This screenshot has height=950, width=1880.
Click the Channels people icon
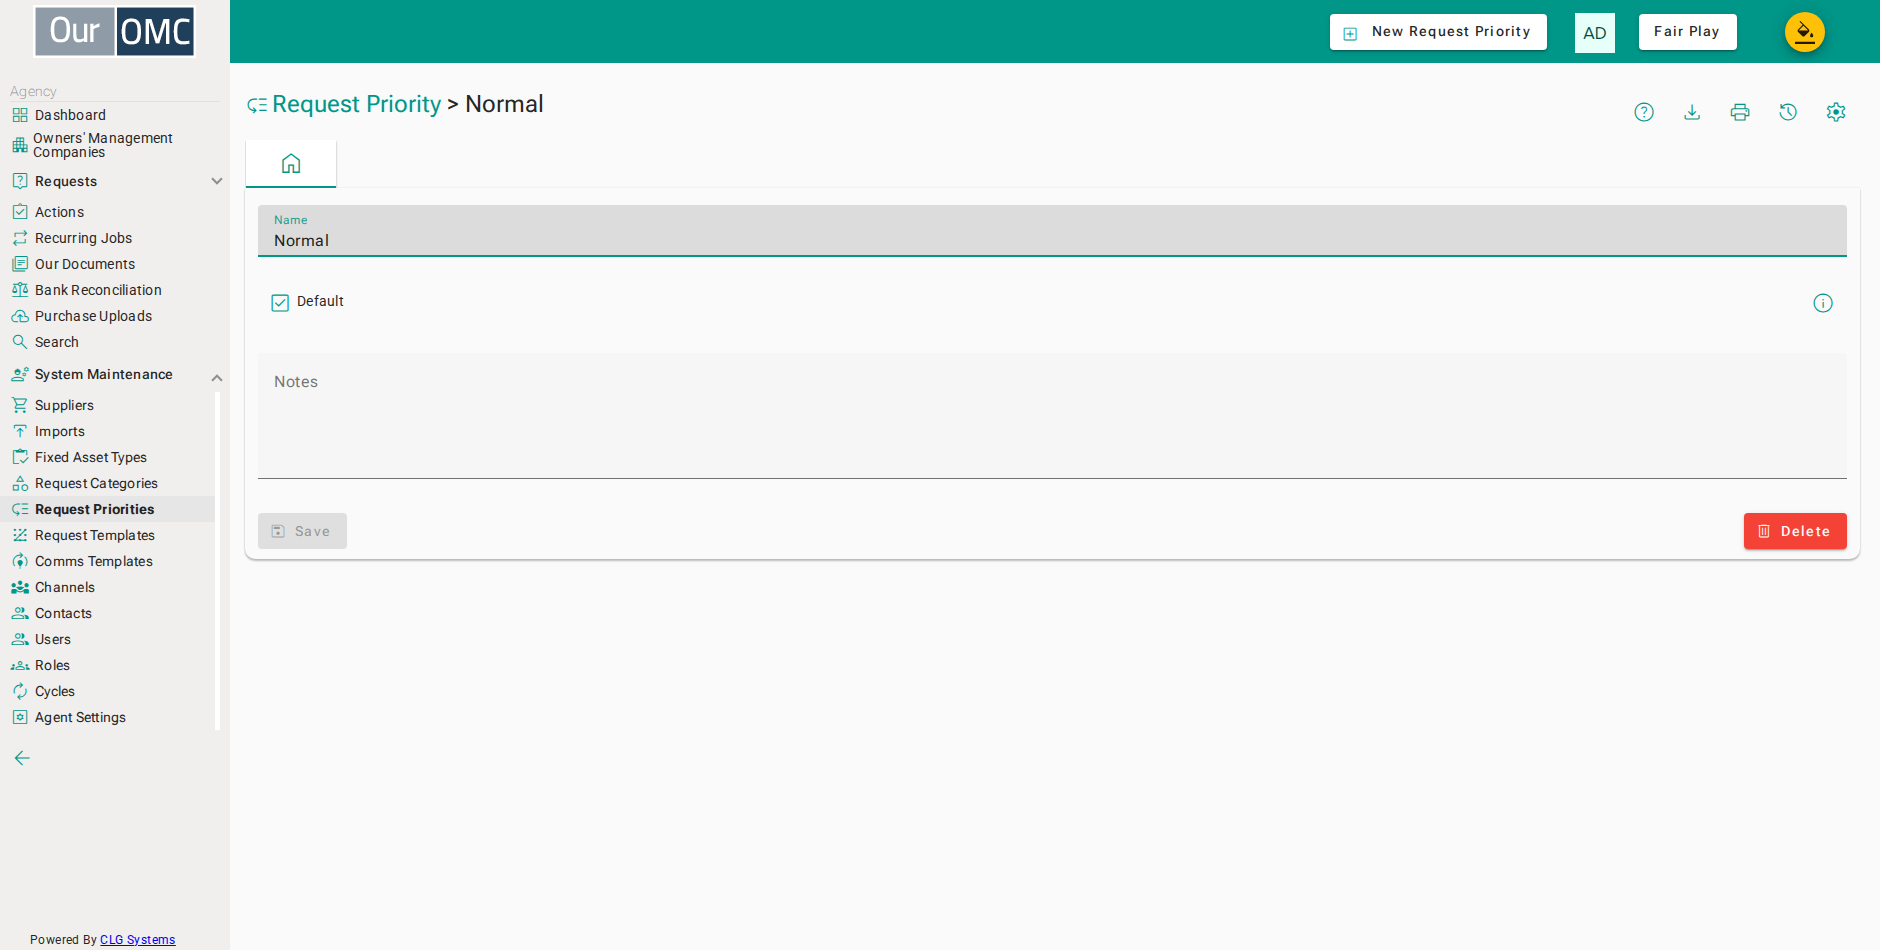(x=20, y=587)
